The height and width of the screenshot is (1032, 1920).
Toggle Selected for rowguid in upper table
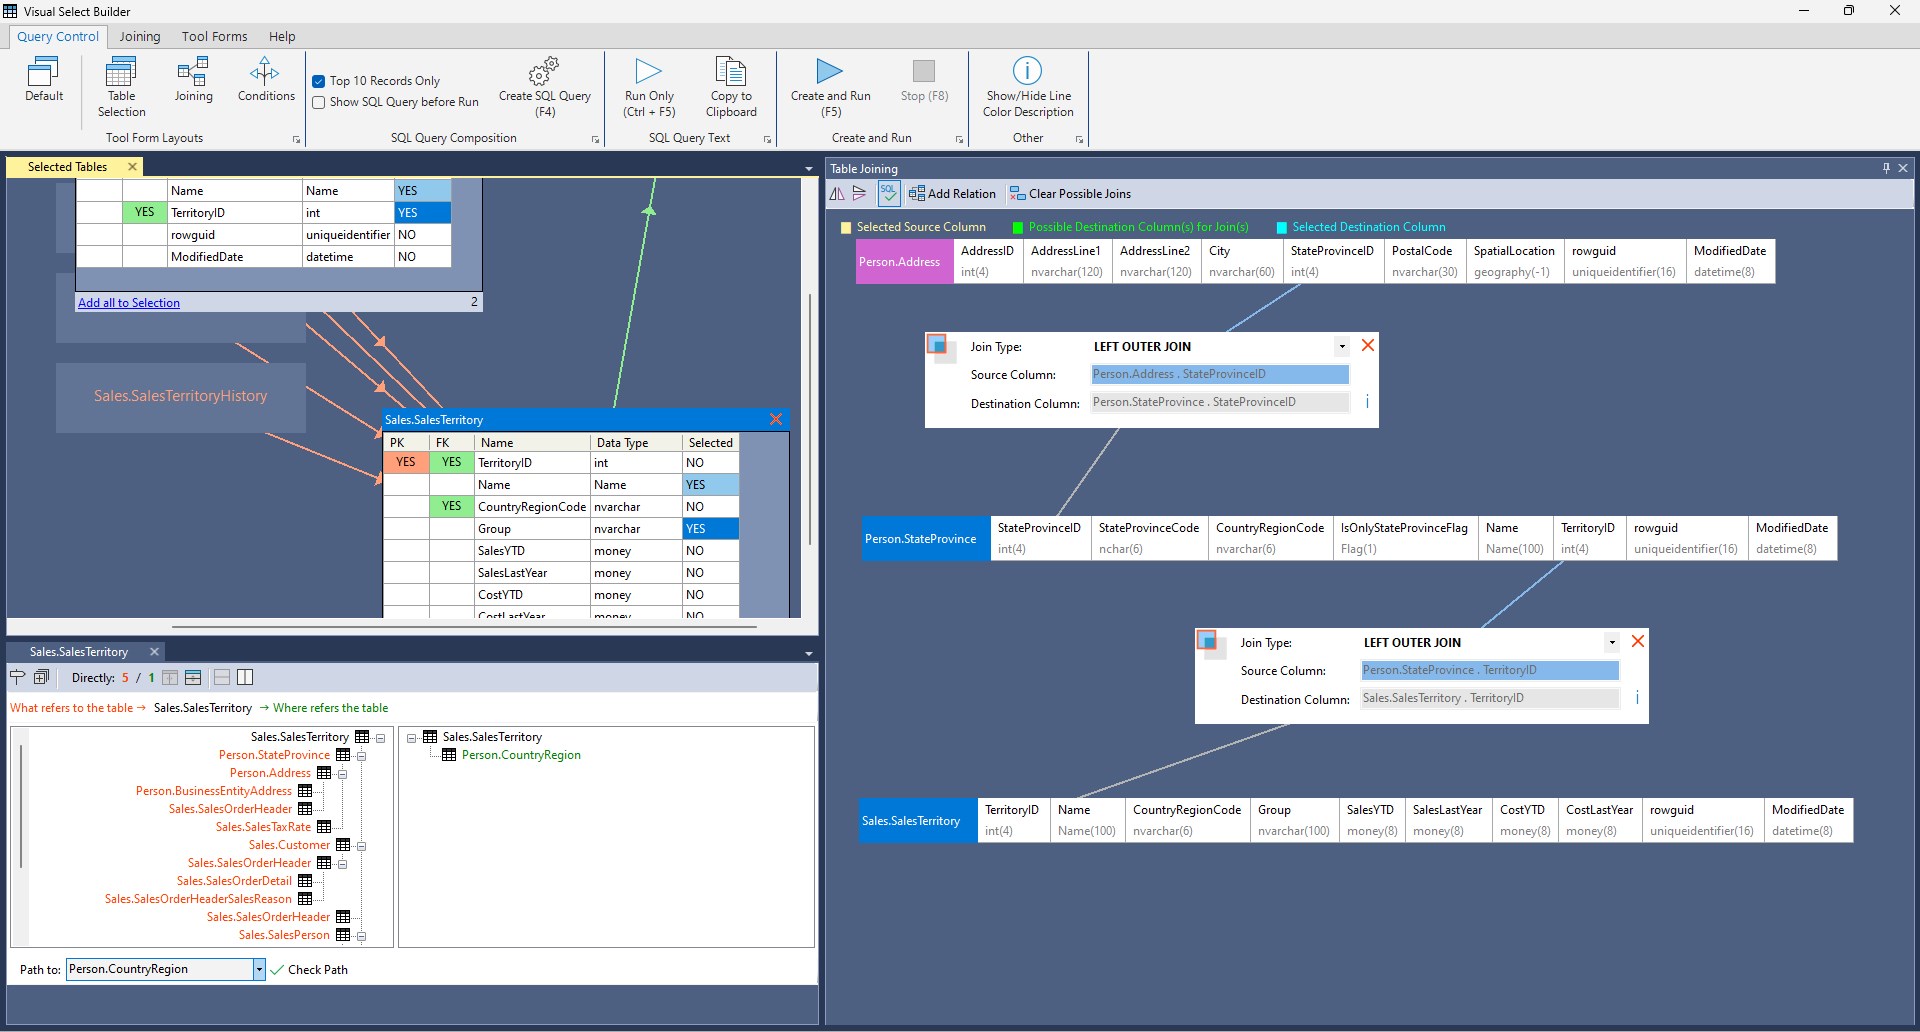(x=423, y=235)
